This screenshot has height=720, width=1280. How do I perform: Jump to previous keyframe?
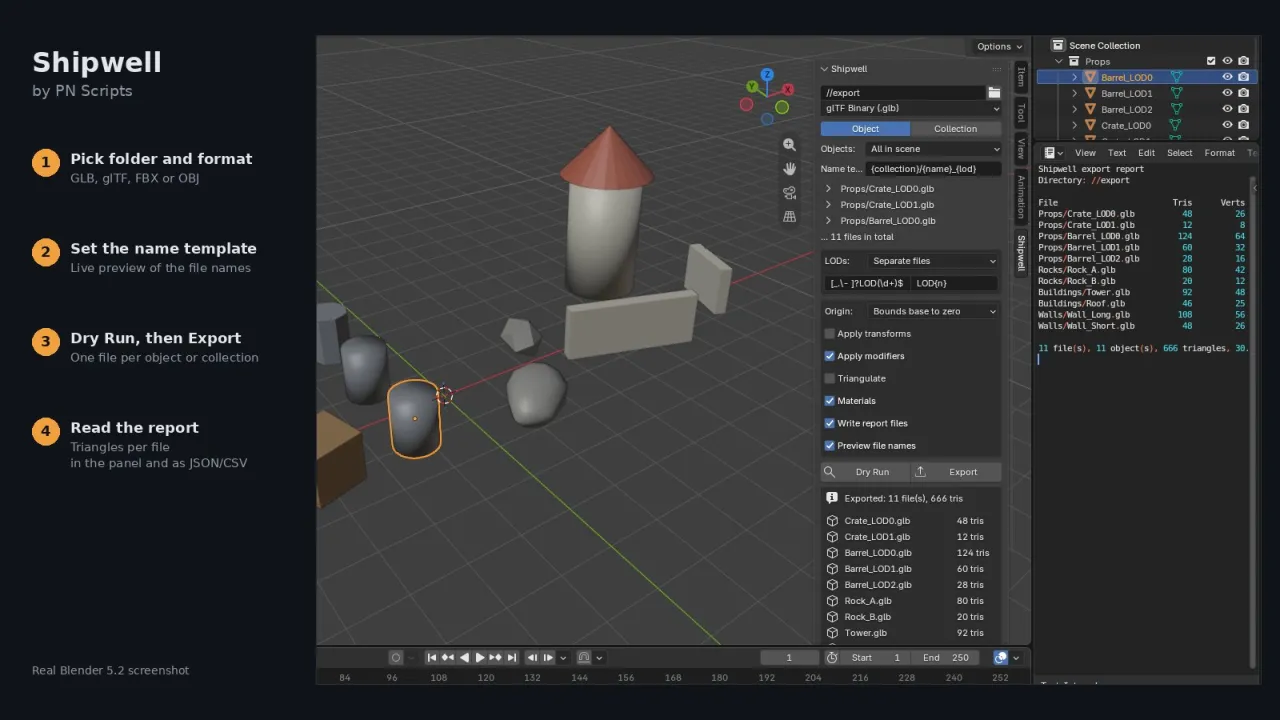coord(448,657)
